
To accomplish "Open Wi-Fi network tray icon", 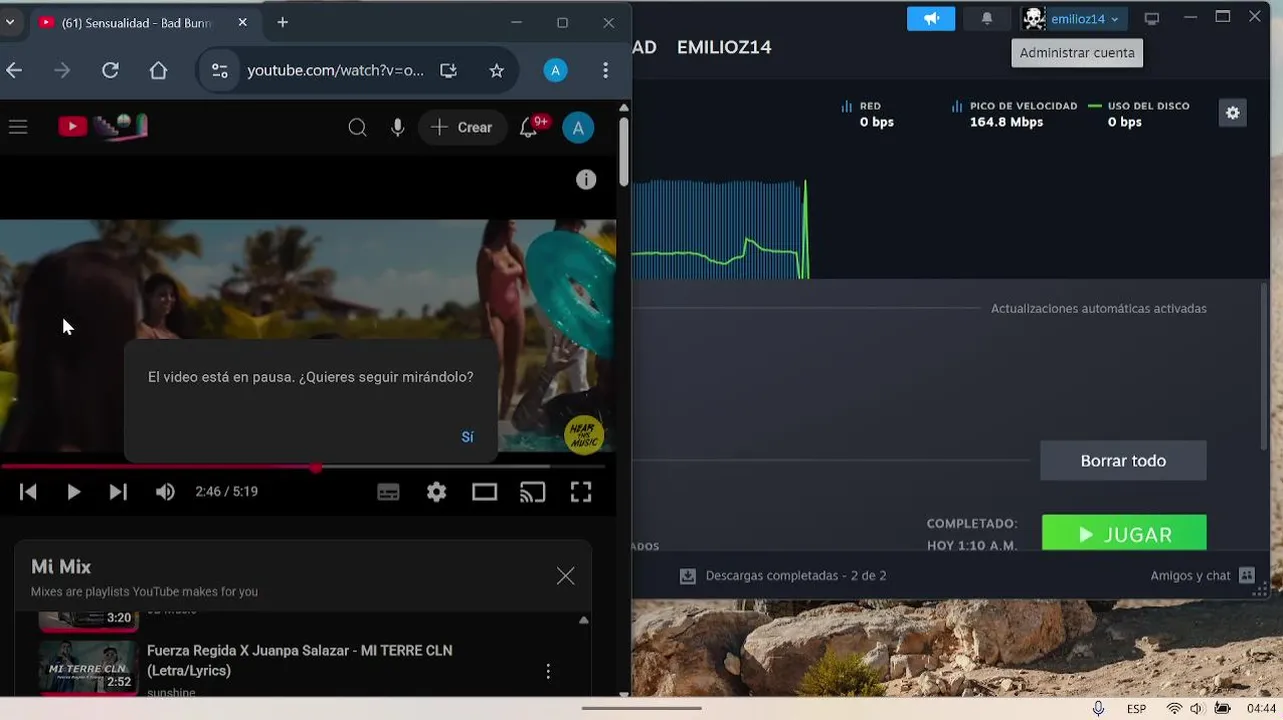I will (1174, 709).
